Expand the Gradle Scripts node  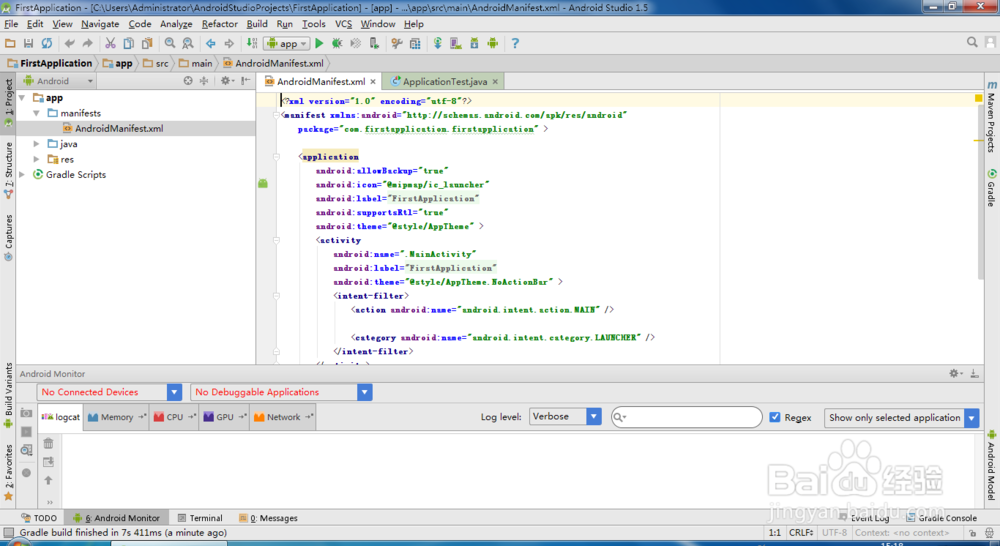tap(22, 174)
